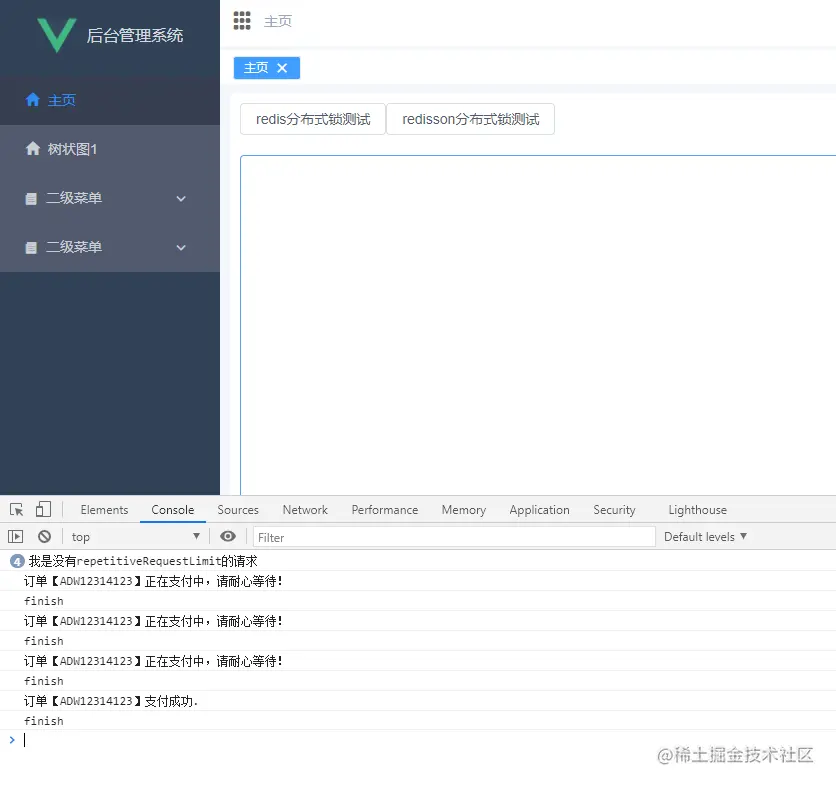Clear console with the ban icon
The height and width of the screenshot is (787, 836).
click(x=44, y=536)
